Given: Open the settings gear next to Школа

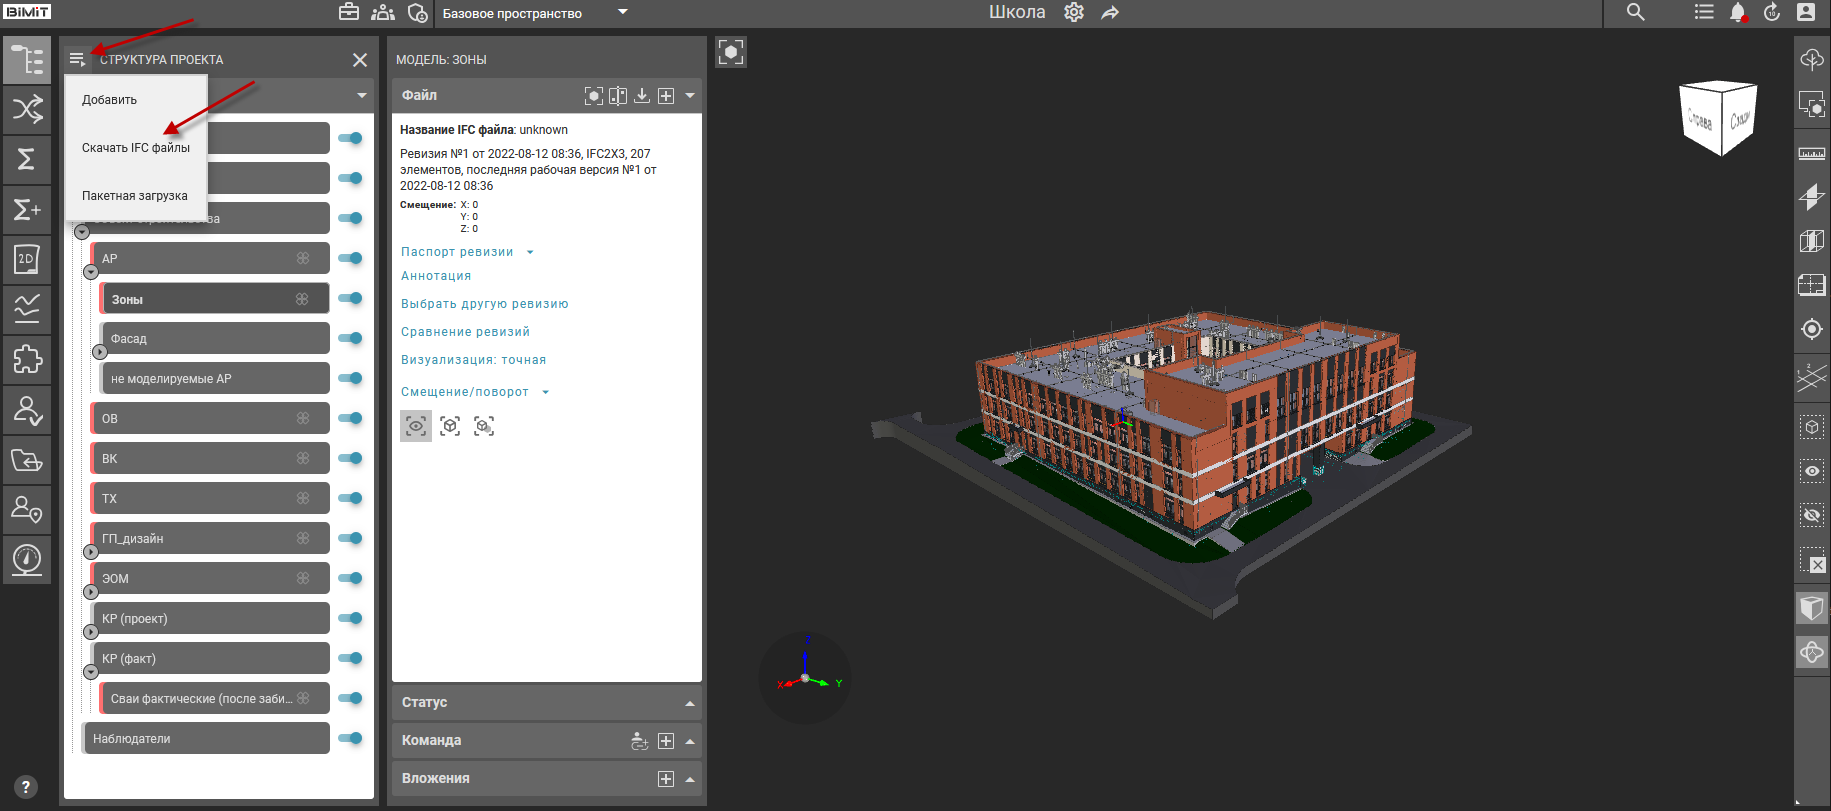Looking at the screenshot, I should 1074,13.
